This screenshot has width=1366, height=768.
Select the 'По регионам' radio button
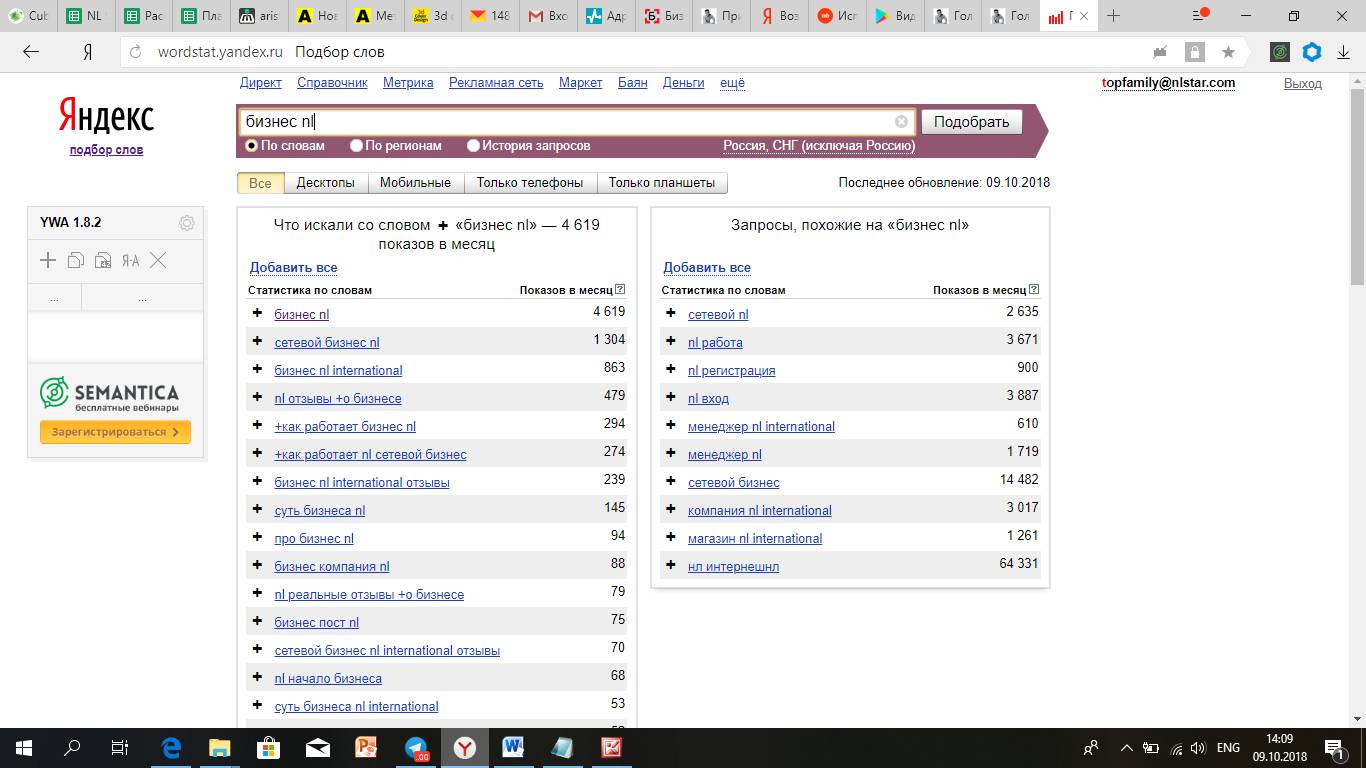[x=356, y=146]
